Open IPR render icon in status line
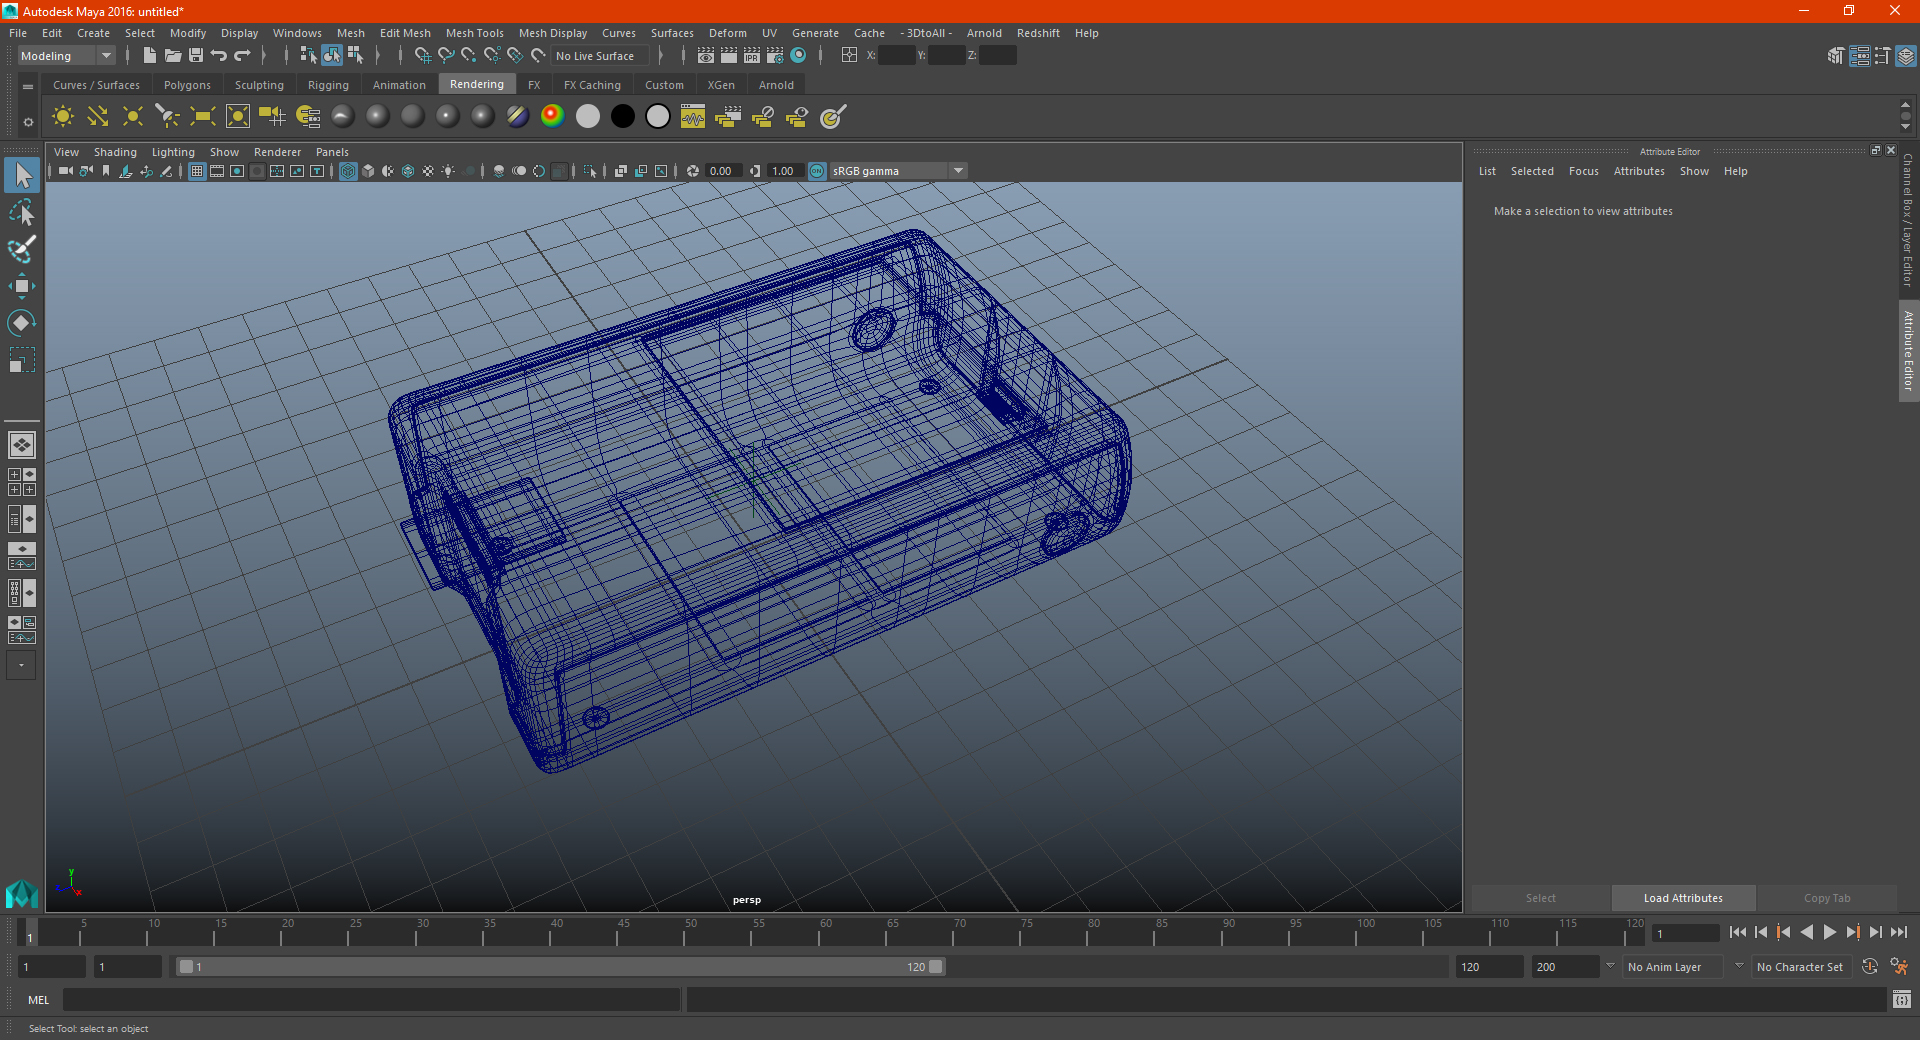The width and height of the screenshot is (1920, 1040). pos(752,56)
